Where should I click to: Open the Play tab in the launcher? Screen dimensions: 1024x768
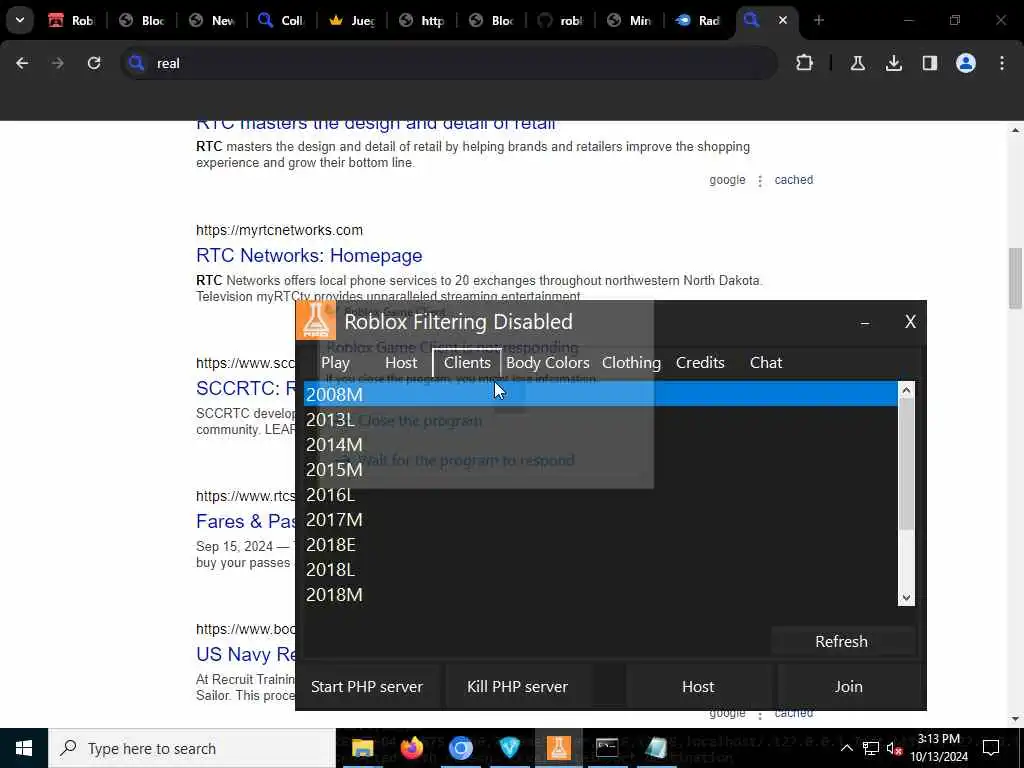coord(335,362)
